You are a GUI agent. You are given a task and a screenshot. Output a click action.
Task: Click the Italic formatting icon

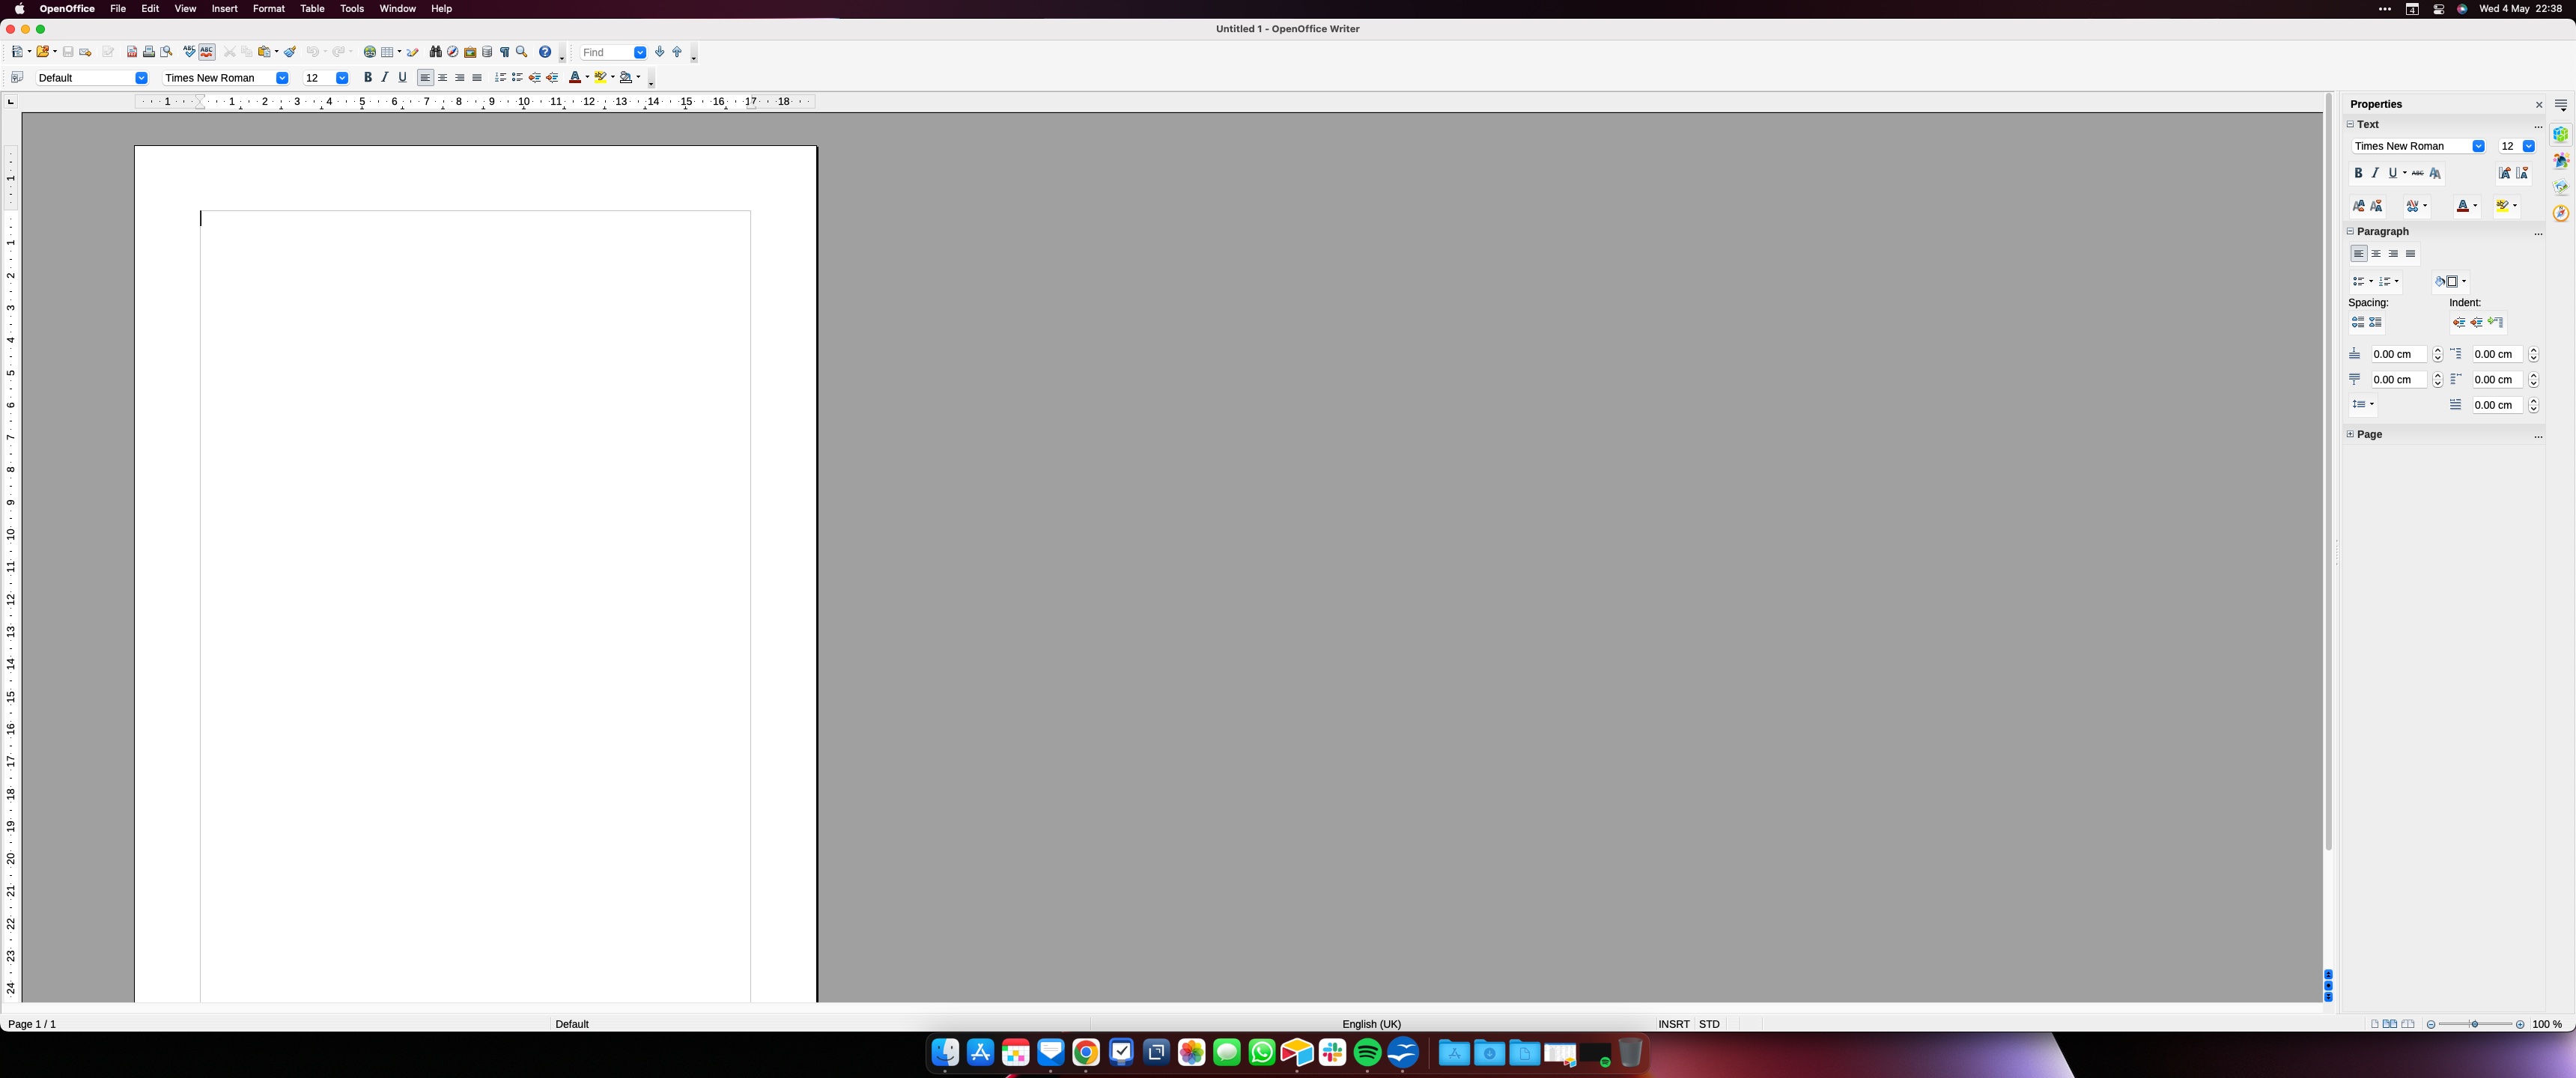coord(384,77)
